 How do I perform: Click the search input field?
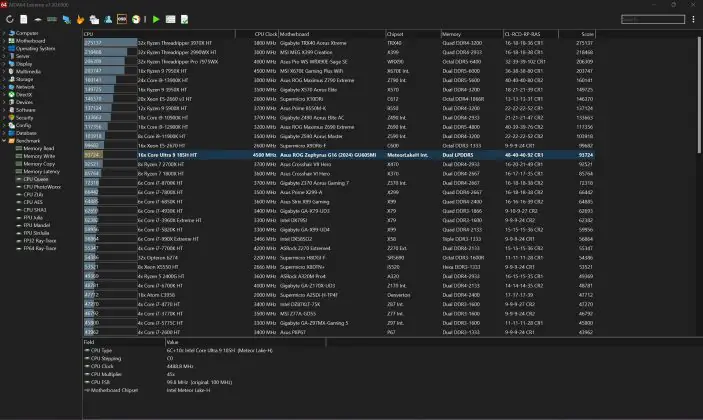tap(653, 19)
